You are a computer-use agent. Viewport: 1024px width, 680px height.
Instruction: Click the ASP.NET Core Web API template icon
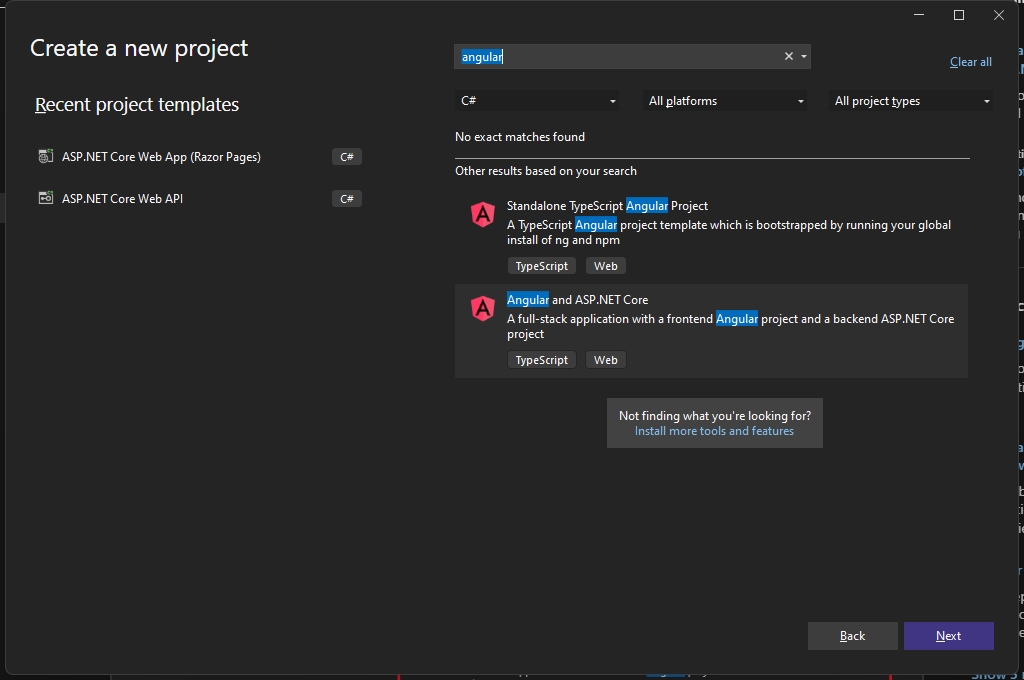[x=45, y=199]
